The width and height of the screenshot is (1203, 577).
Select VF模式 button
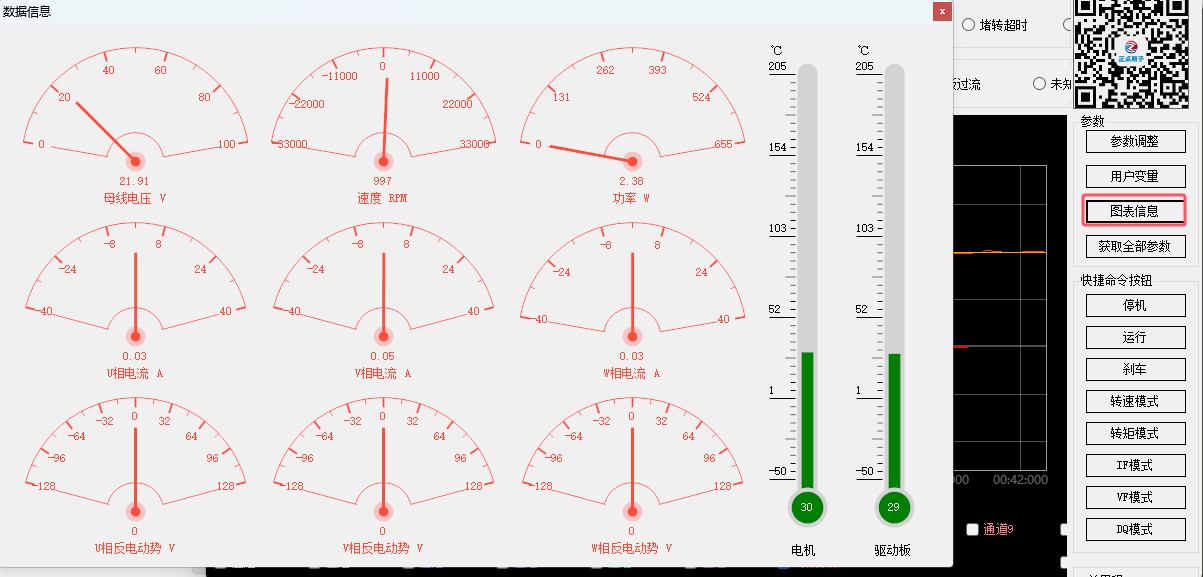[1135, 497]
